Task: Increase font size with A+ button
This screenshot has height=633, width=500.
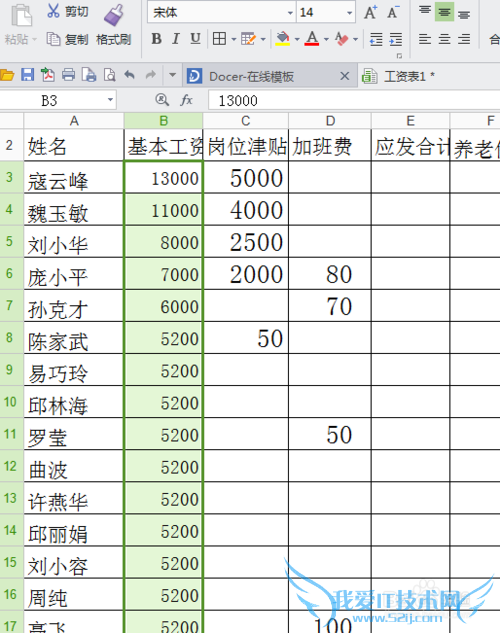Action: tap(370, 12)
